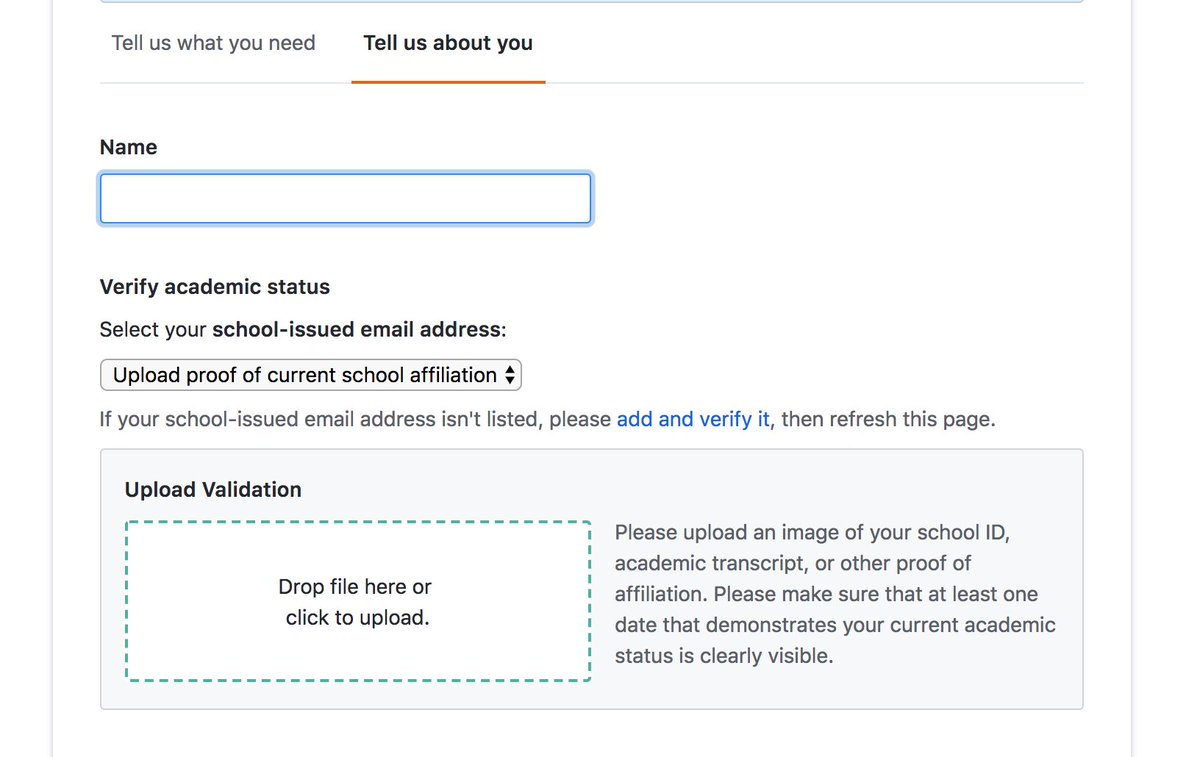Click the blue-outlined box edge at page top

coord(592,1)
